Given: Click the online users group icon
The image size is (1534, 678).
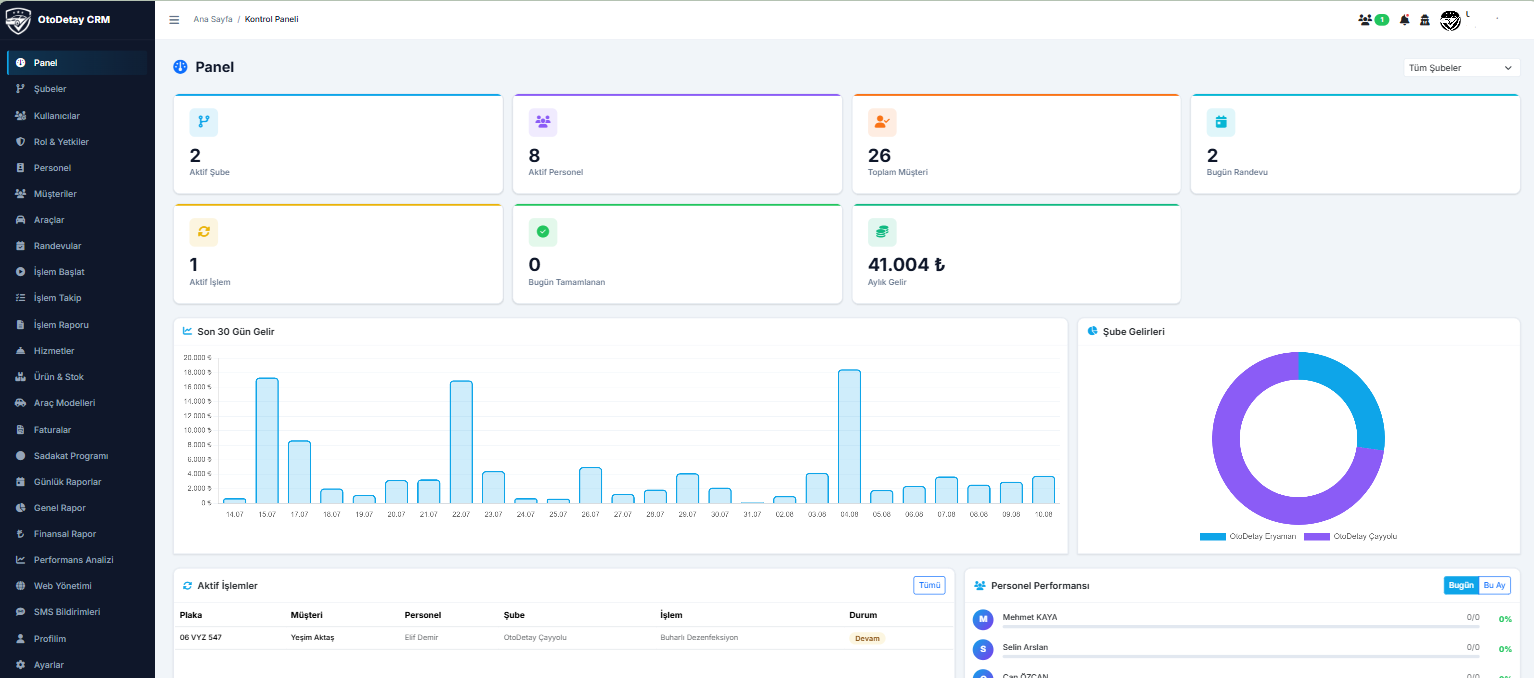Looking at the screenshot, I should 1365,20.
